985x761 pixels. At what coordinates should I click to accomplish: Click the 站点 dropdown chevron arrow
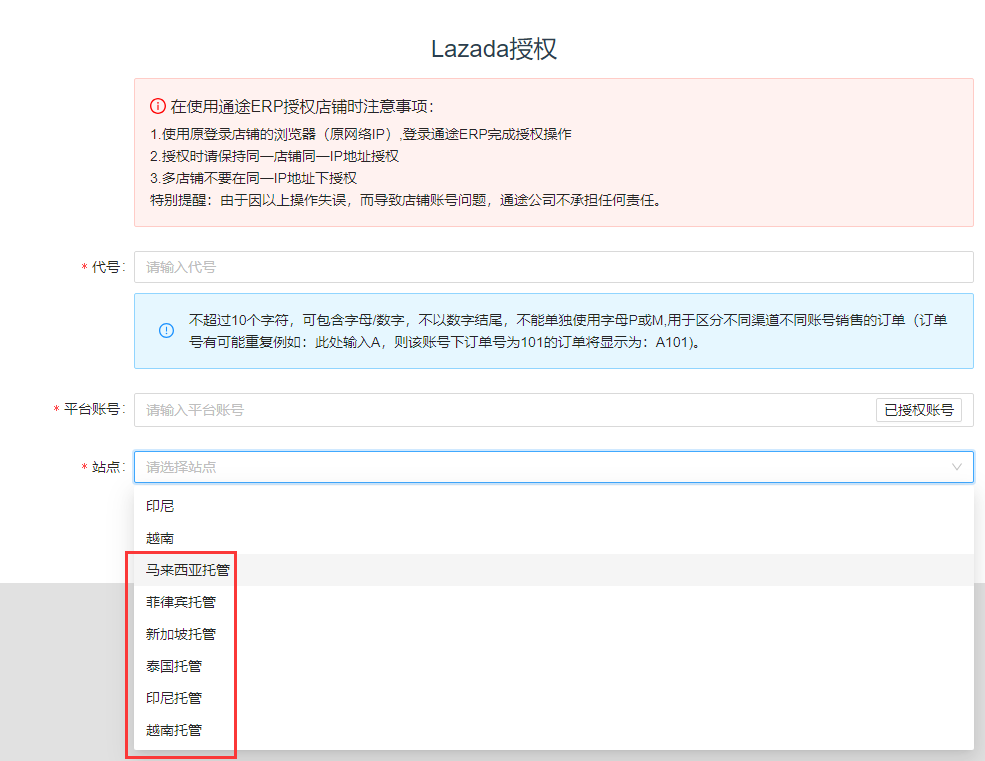point(957,467)
